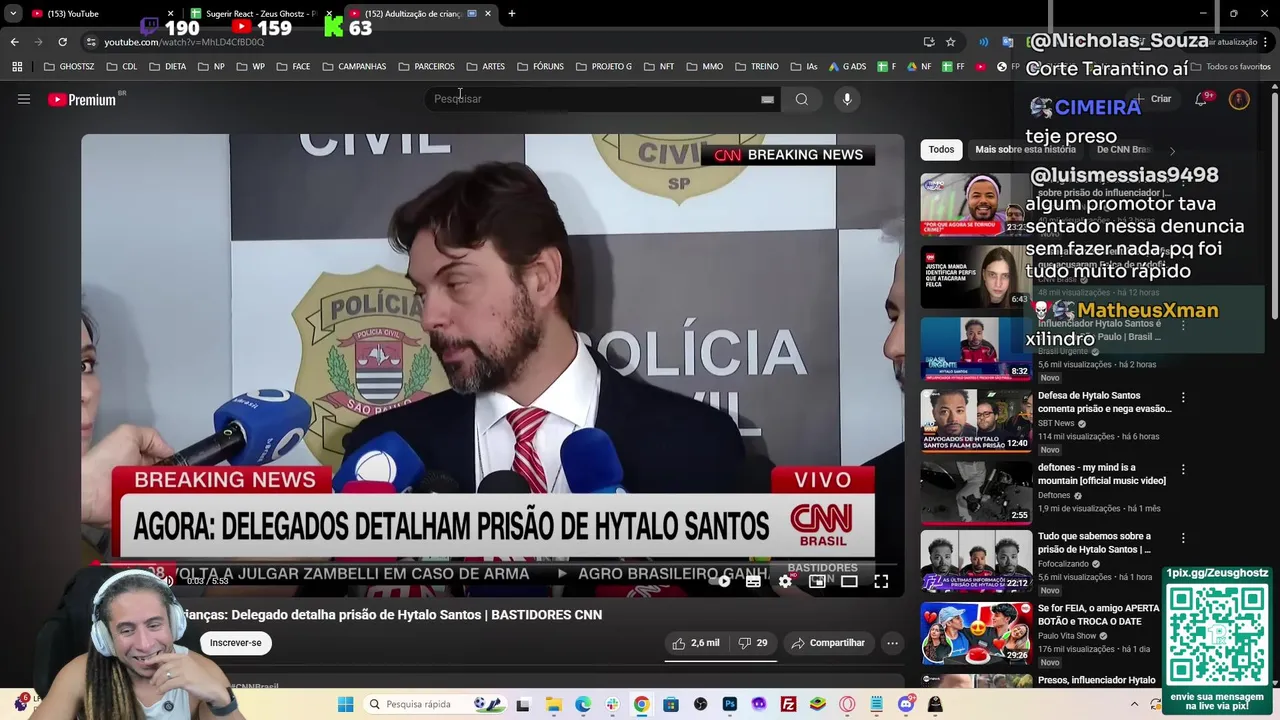Screen dimensions: 1280x720
Task: Bookmark this page with star icon
Action: 950,42
